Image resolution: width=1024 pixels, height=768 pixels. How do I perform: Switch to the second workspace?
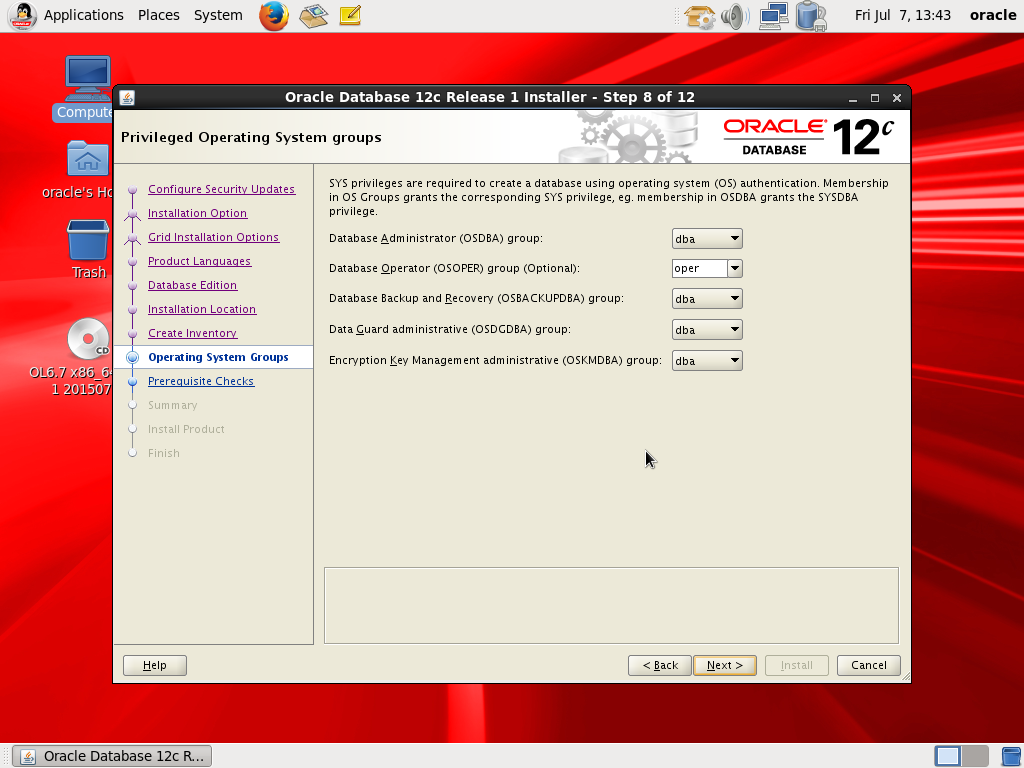point(975,756)
